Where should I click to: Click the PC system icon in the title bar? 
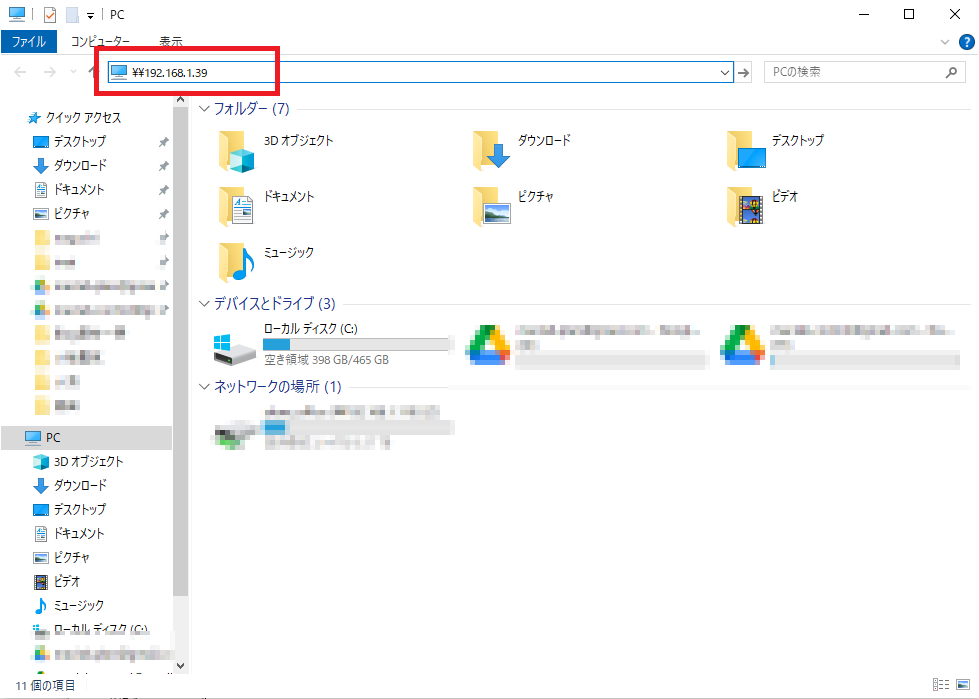coord(17,14)
